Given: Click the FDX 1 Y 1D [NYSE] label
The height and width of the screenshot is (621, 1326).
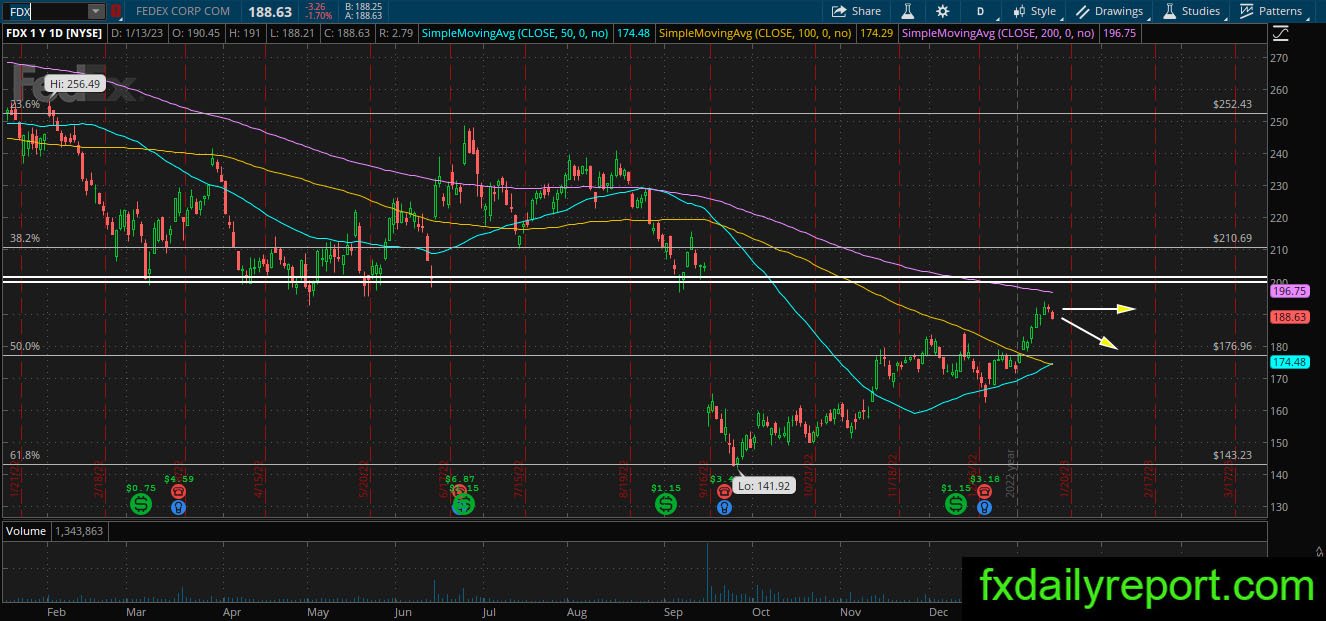Looking at the screenshot, I should [55, 34].
